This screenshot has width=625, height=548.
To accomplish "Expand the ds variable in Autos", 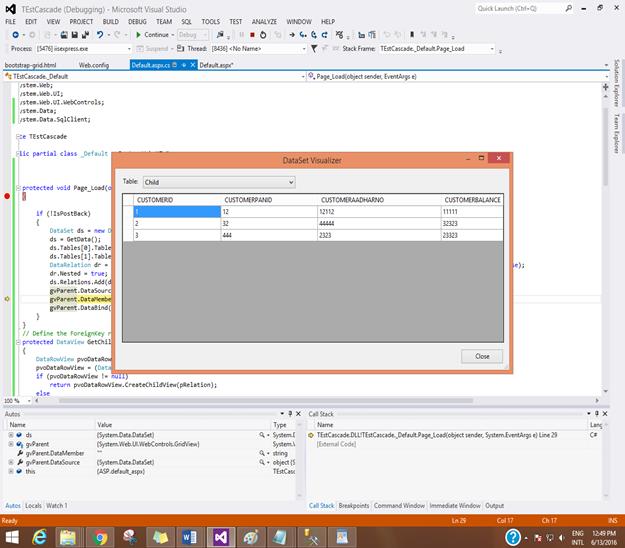I will click(11, 435).
